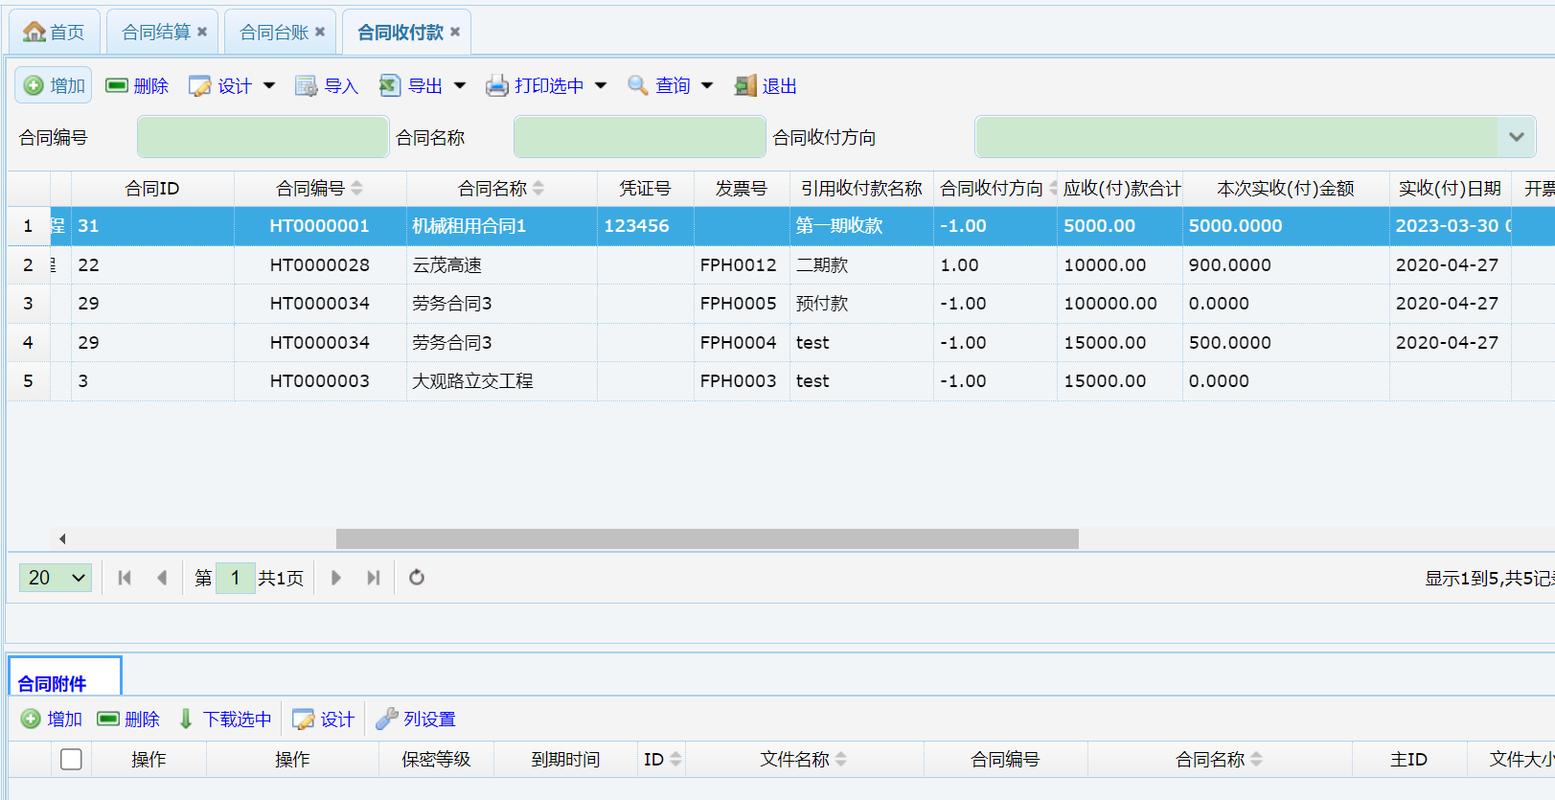This screenshot has height=800, width=1555.
Task: Select the 合同收付款 tab
Action: (400, 32)
